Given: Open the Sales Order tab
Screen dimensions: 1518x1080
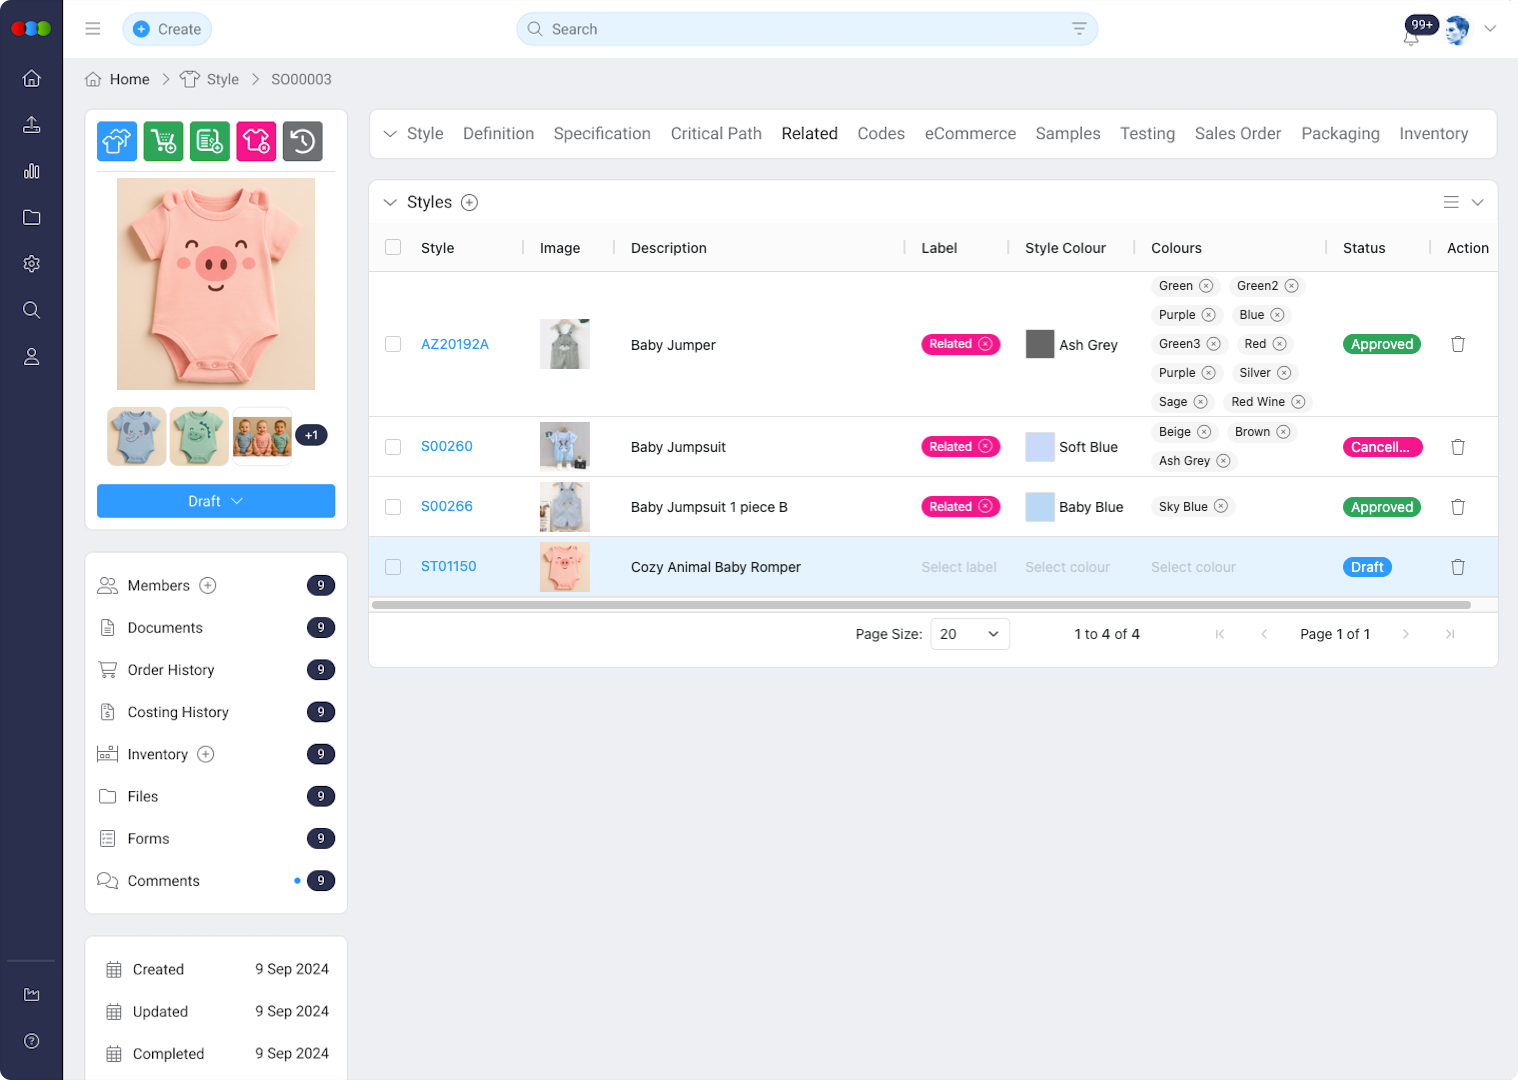Looking at the screenshot, I should tap(1237, 134).
